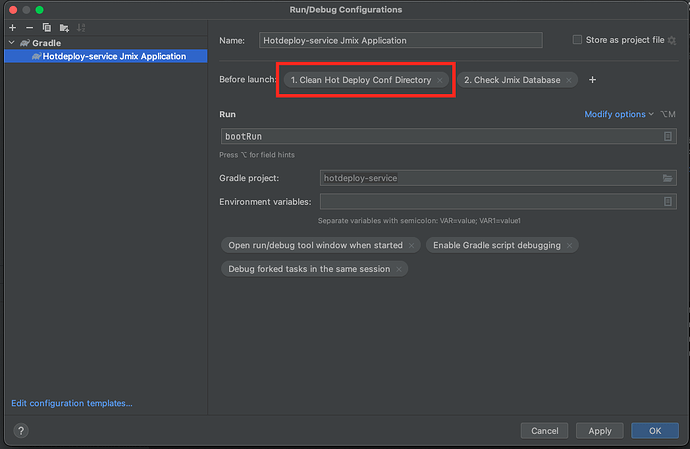Select Clean Hot Deploy Conf Directory task

361,80
